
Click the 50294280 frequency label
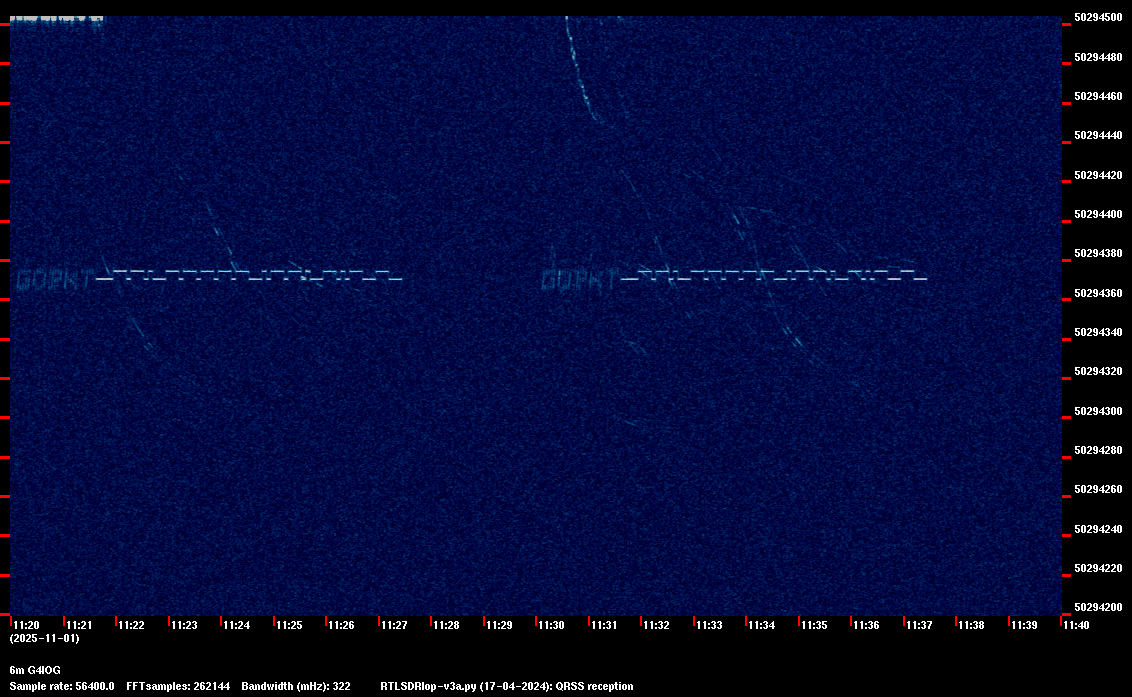tap(1098, 450)
